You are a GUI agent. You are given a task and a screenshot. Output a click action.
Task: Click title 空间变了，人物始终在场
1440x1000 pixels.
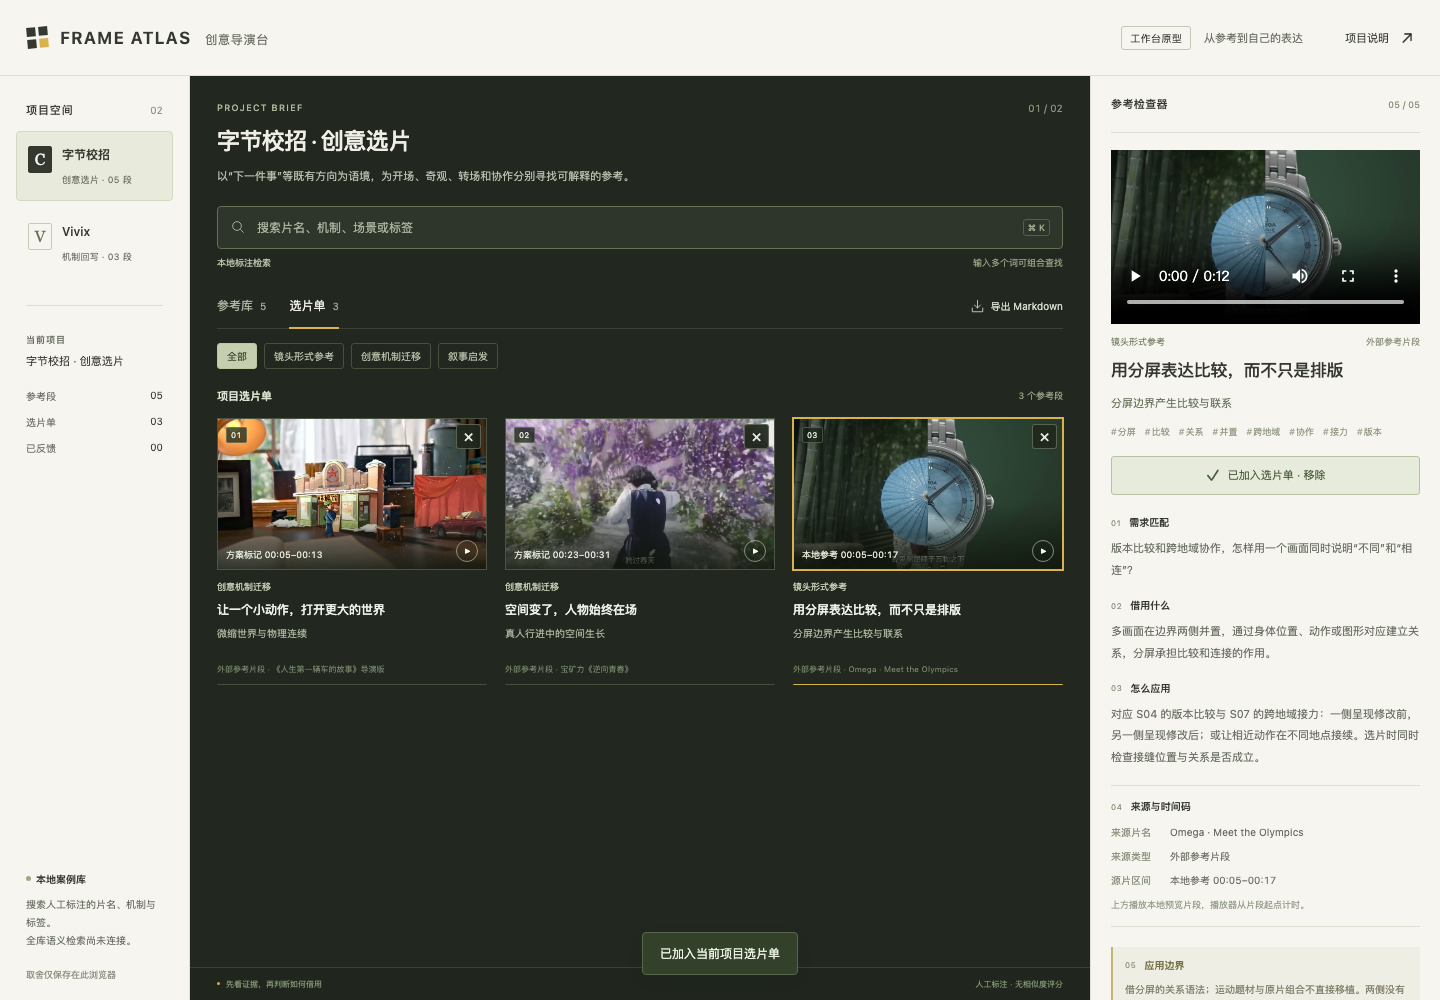(x=571, y=609)
